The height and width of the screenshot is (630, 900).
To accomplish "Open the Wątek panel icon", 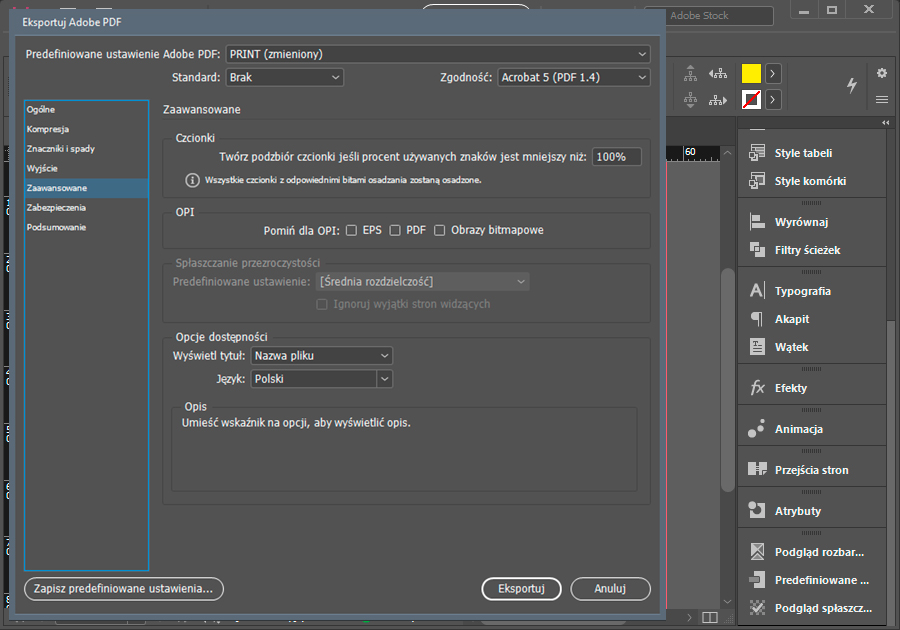I will (757, 347).
